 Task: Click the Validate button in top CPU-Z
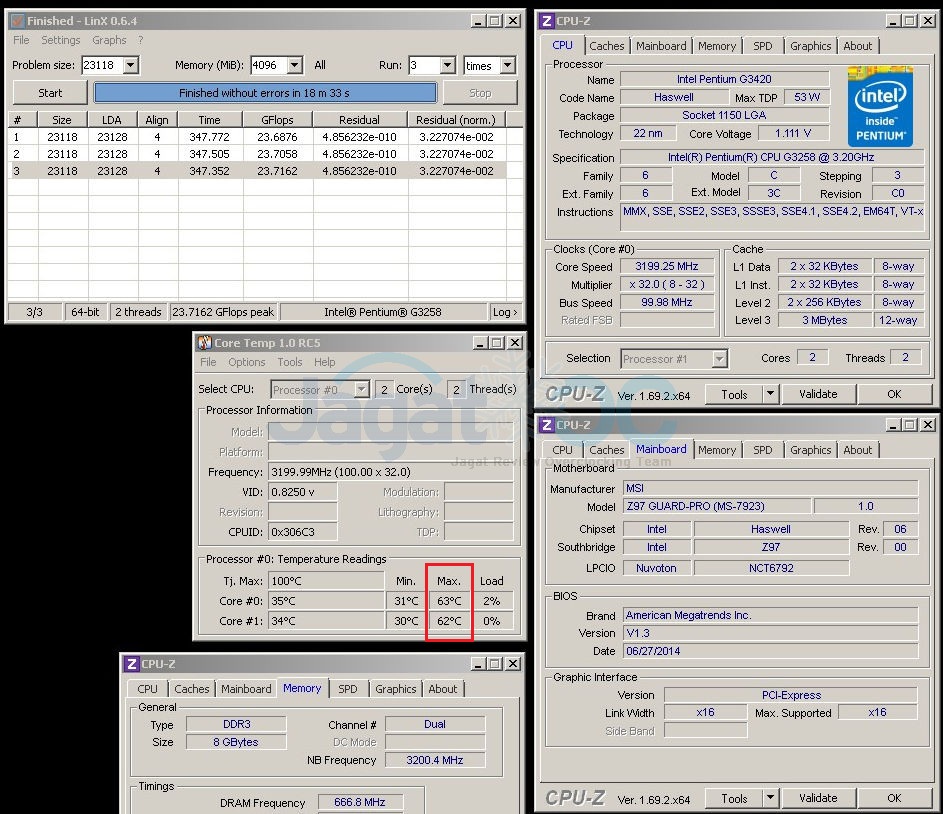(x=818, y=394)
